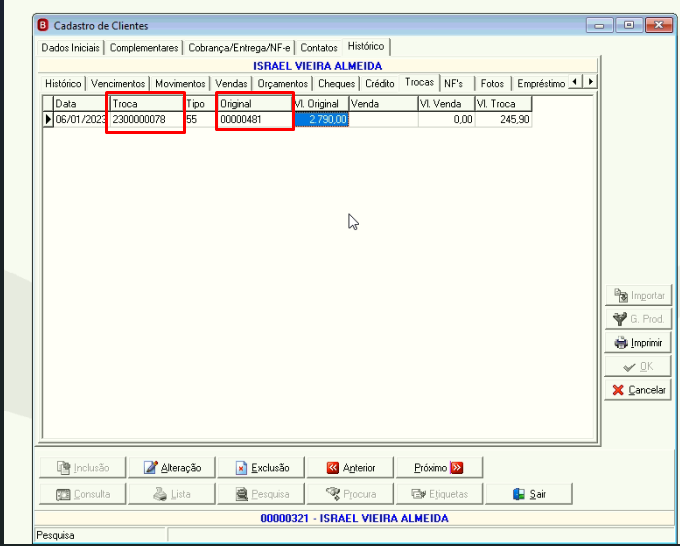Click the Data column header

click(x=80, y=104)
